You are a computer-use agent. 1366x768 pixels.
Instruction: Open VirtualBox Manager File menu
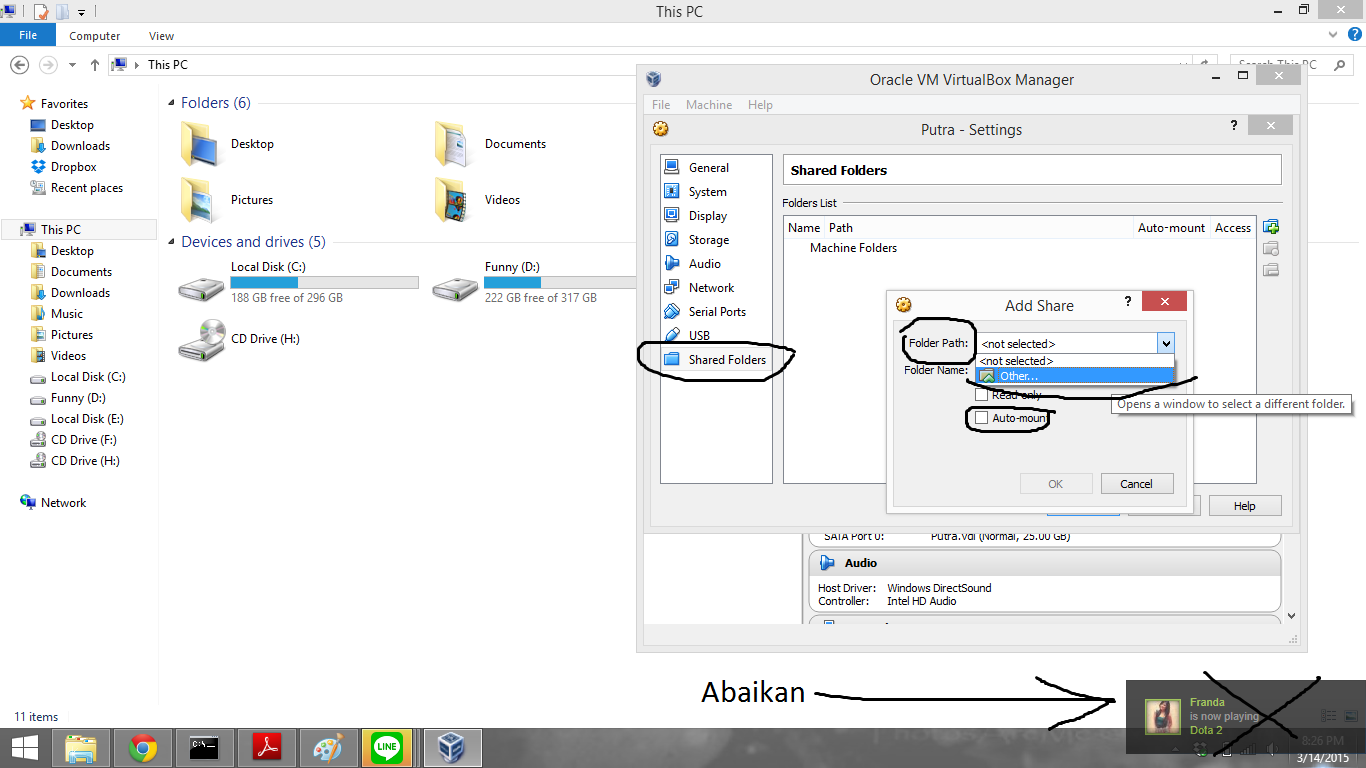[661, 105]
